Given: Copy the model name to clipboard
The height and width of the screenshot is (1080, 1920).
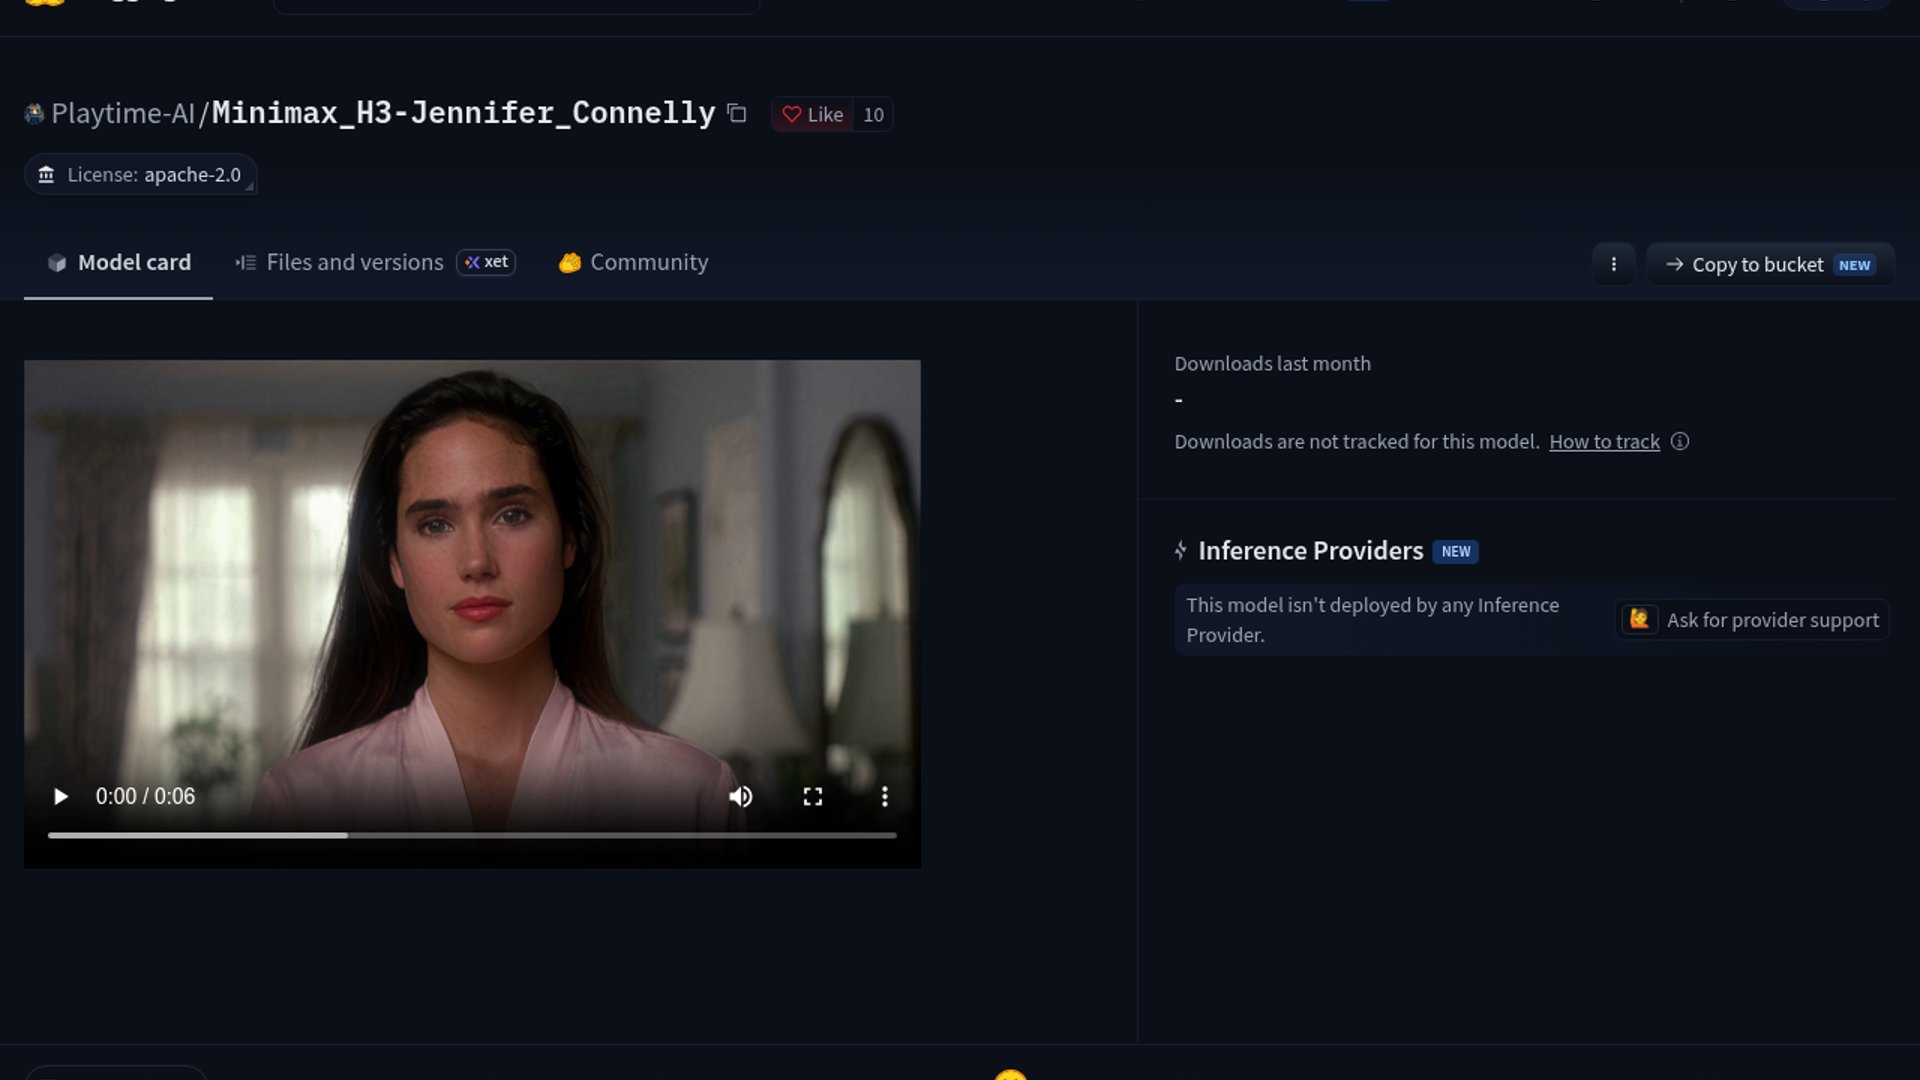Looking at the screenshot, I should [737, 114].
